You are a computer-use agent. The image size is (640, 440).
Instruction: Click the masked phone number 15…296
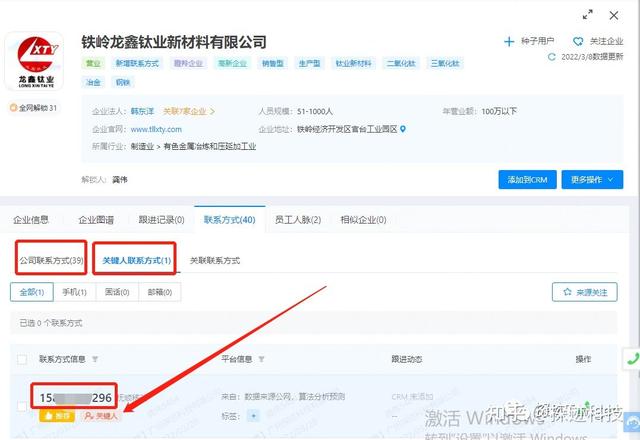pyautogui.click(x=76, y=398)
